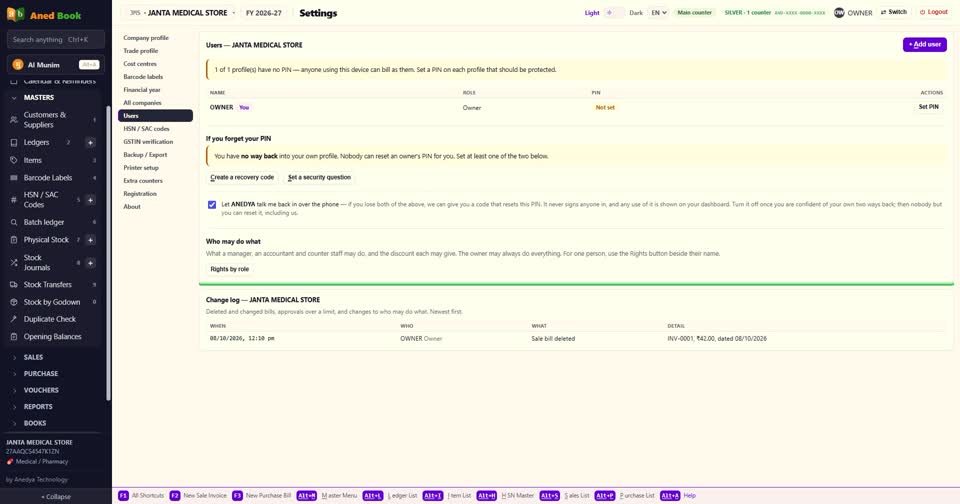The height and width of the screenshot is (504, 960).
Task: Open Company profile settings
Action: [155, 38]
